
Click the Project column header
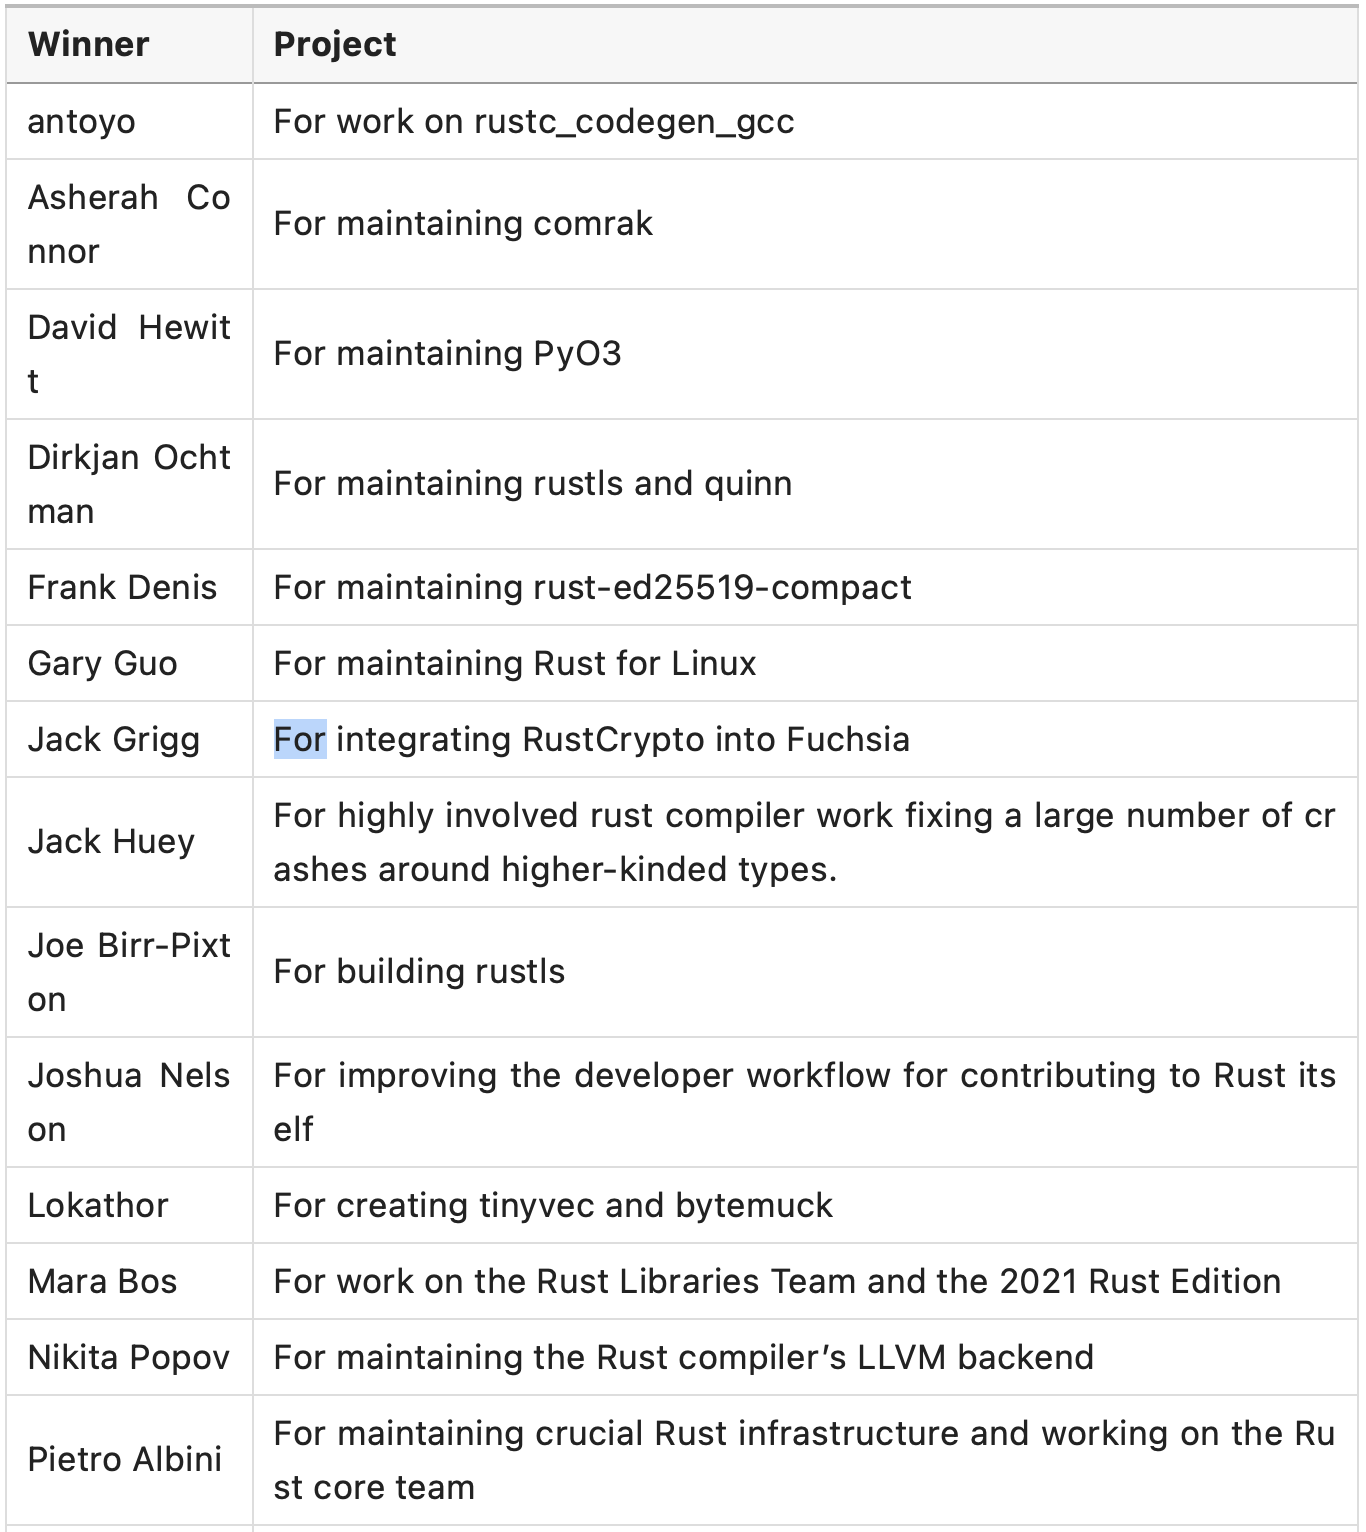tap(335, 45)
